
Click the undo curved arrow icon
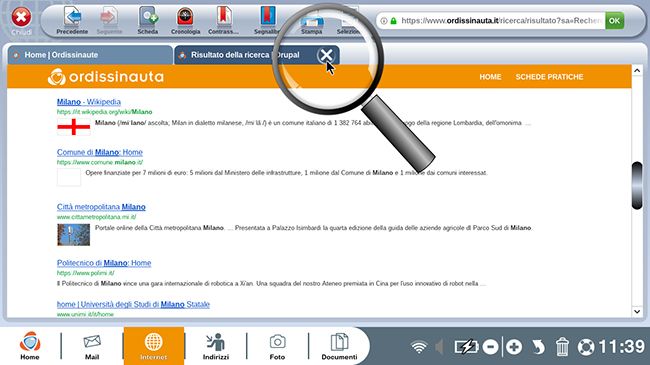[x=538, y=347]
